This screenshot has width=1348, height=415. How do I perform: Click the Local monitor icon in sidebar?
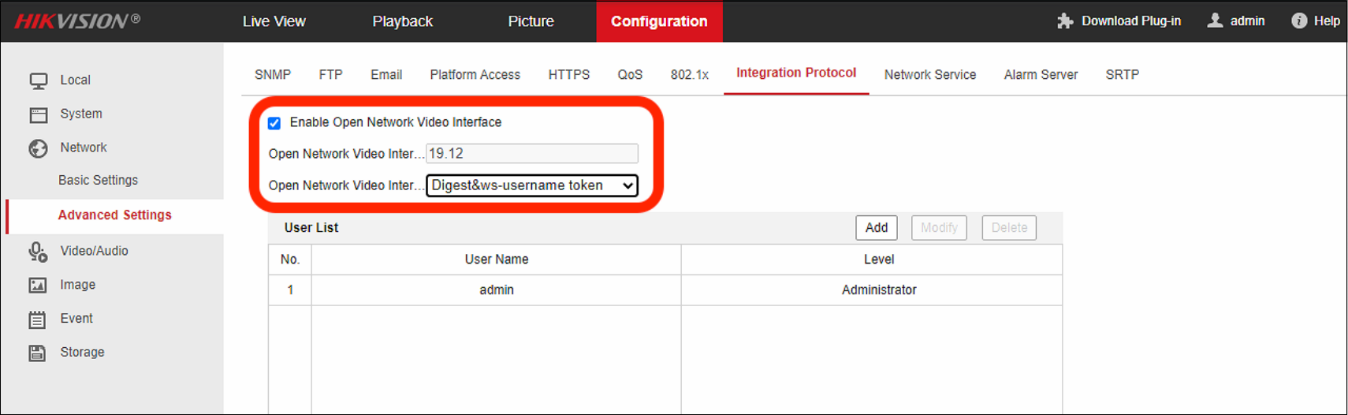[38, 80]
